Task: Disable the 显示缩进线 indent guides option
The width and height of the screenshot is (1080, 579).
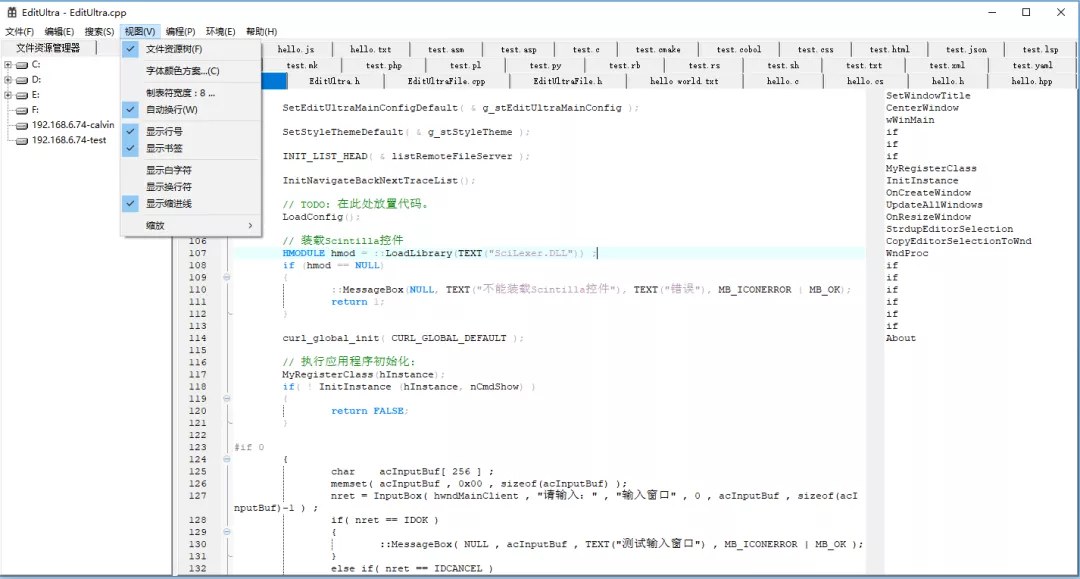Action: point(168,203)
